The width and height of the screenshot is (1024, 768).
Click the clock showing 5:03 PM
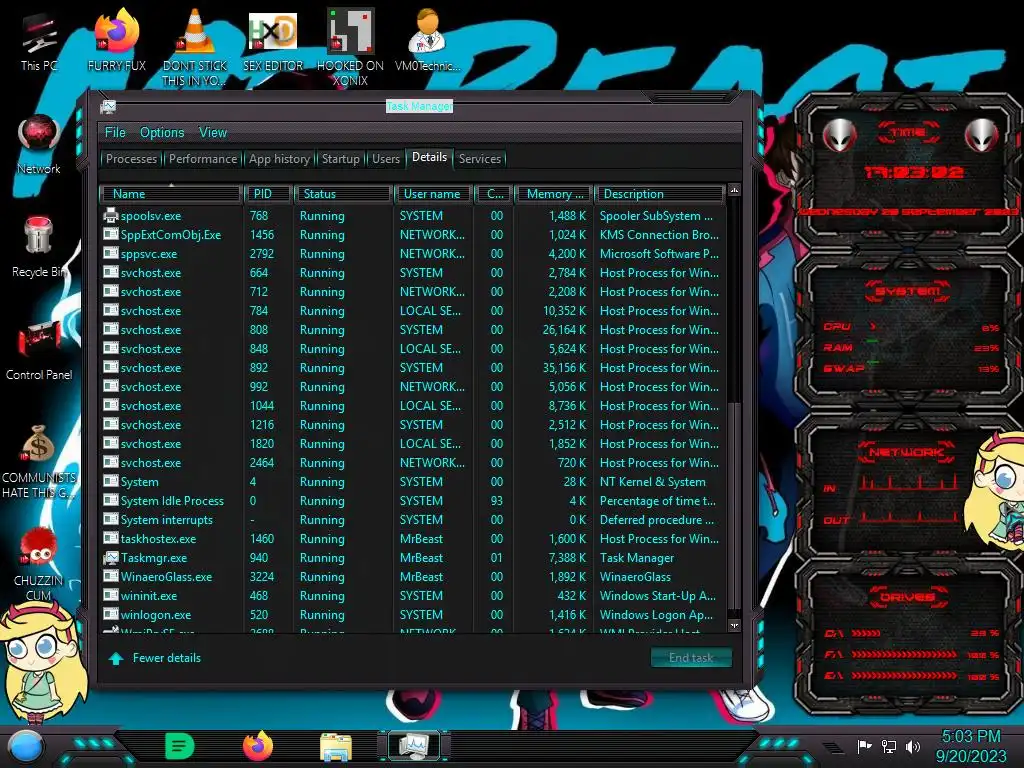pos(970,737)
